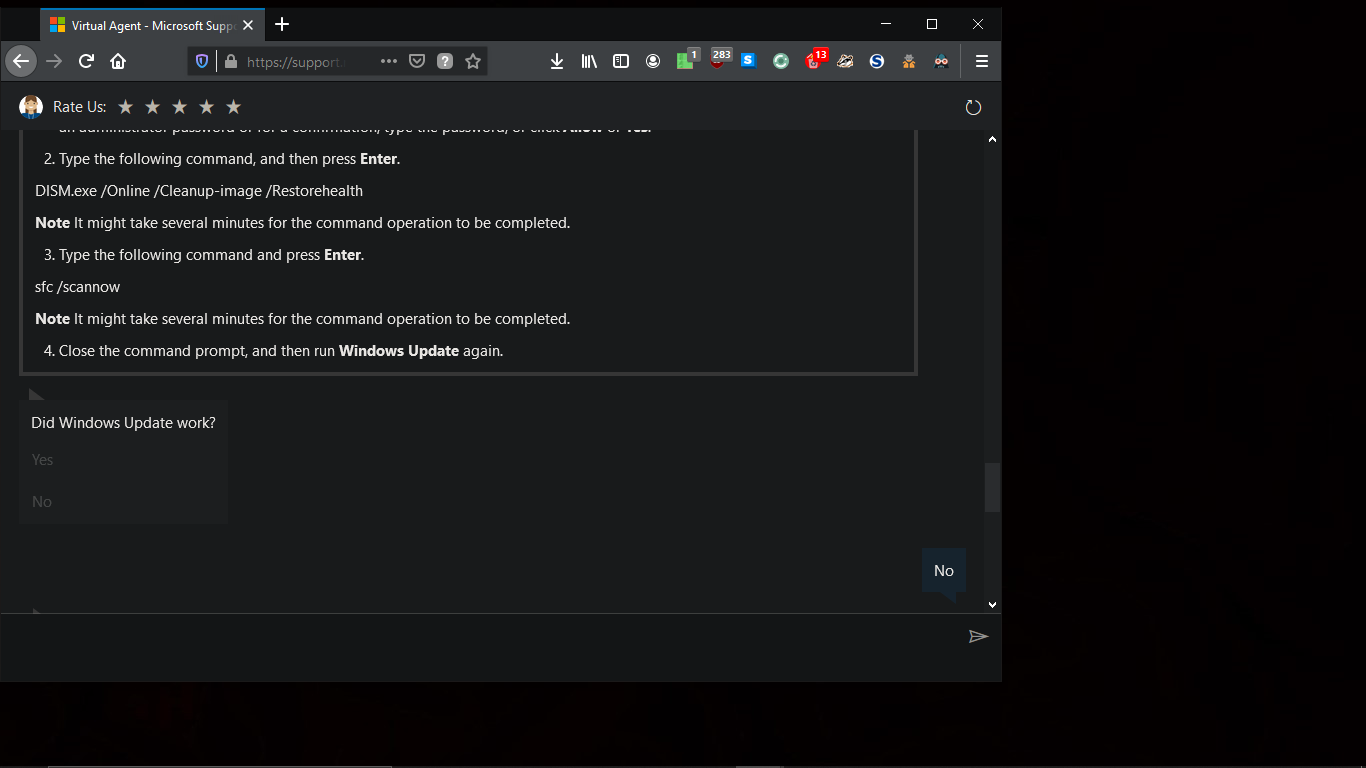Click the round blue S extension icon
1366x768 pixels.
[x=877, y=61]
